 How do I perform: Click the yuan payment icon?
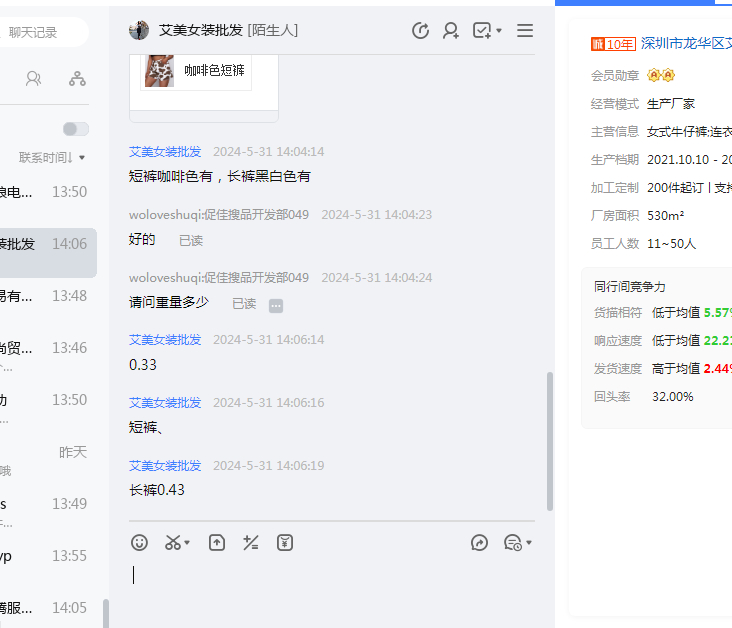point(285,542)
